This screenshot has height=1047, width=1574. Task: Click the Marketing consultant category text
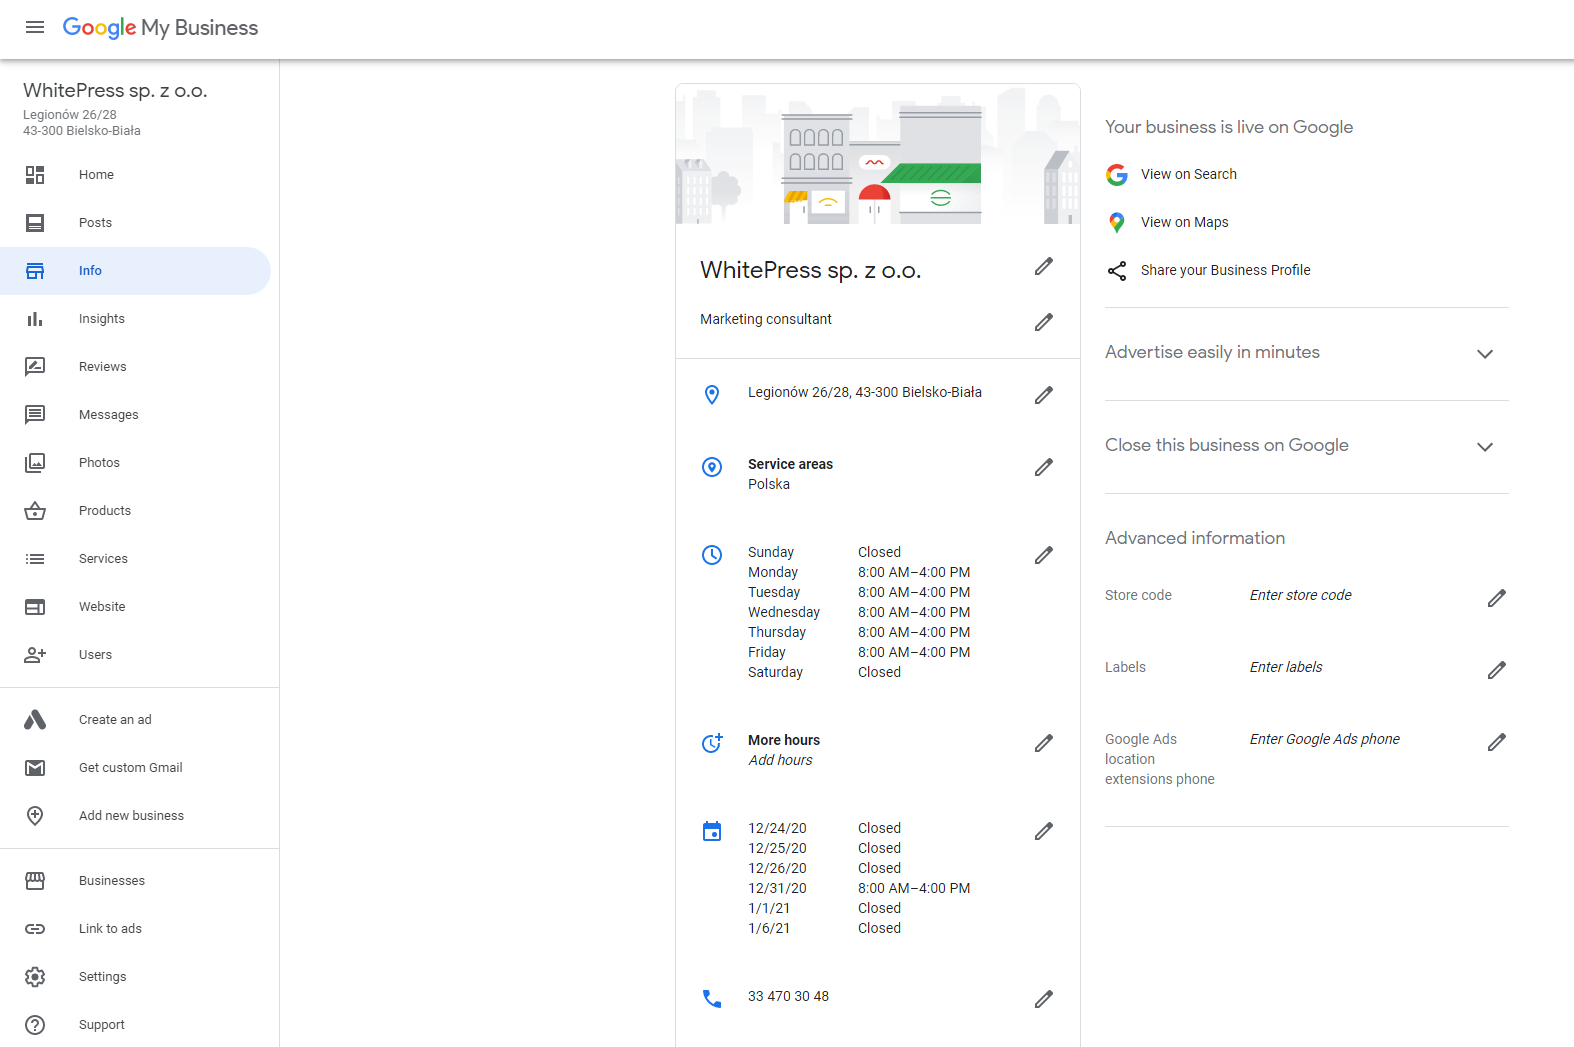point(766,319)
